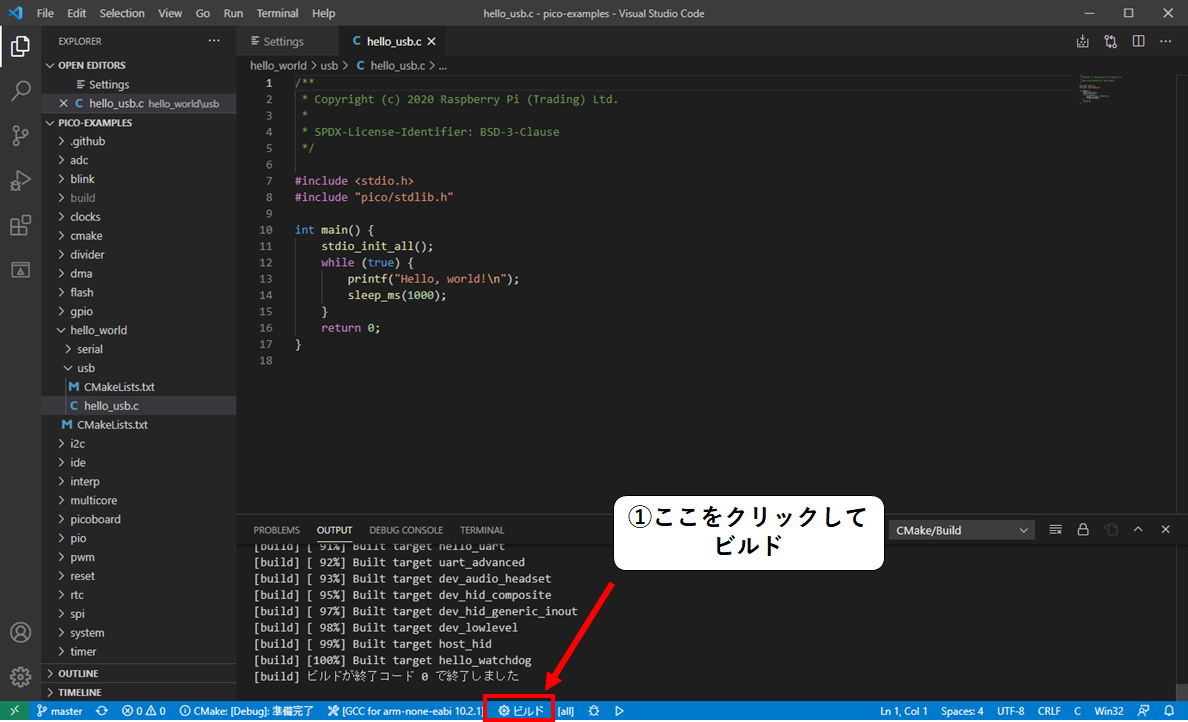Split the editor using the split icon
Image resolution: width=1188 pixels, height=722 pixels.
(x=1139, y=41)
